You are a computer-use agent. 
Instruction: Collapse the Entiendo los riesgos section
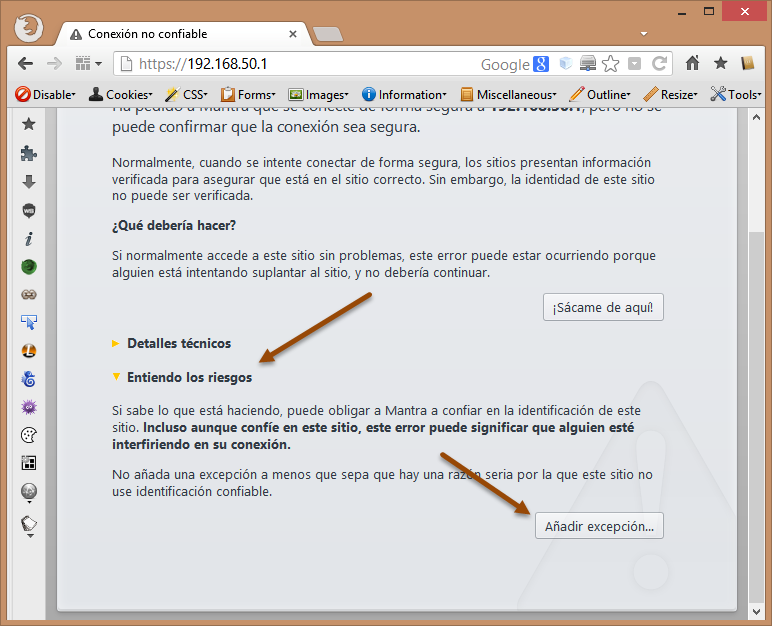click(x=189, y=378)
